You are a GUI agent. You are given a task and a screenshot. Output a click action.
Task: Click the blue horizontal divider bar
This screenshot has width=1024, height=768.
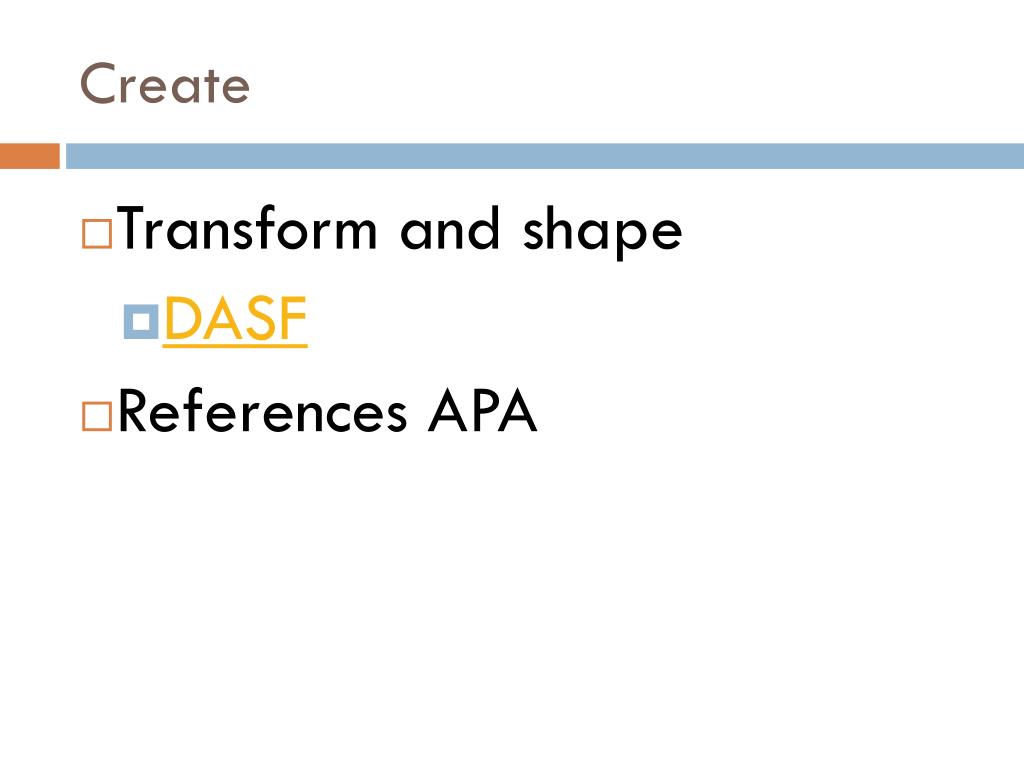coord(545,156)
